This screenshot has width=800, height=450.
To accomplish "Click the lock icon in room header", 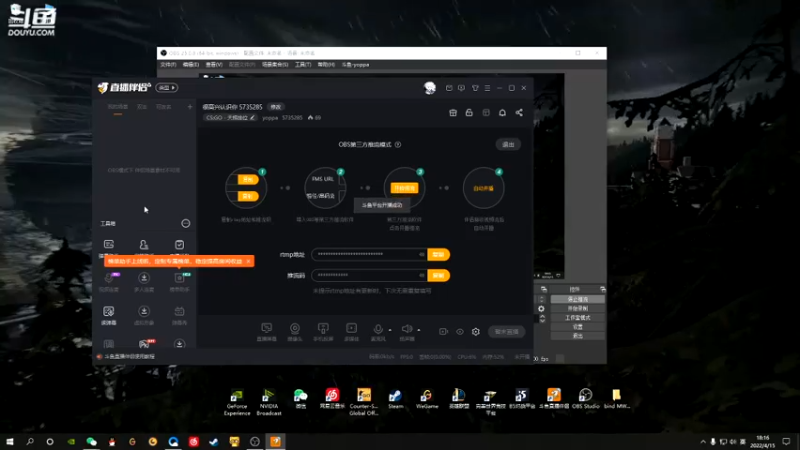I will tap(469, 113).
